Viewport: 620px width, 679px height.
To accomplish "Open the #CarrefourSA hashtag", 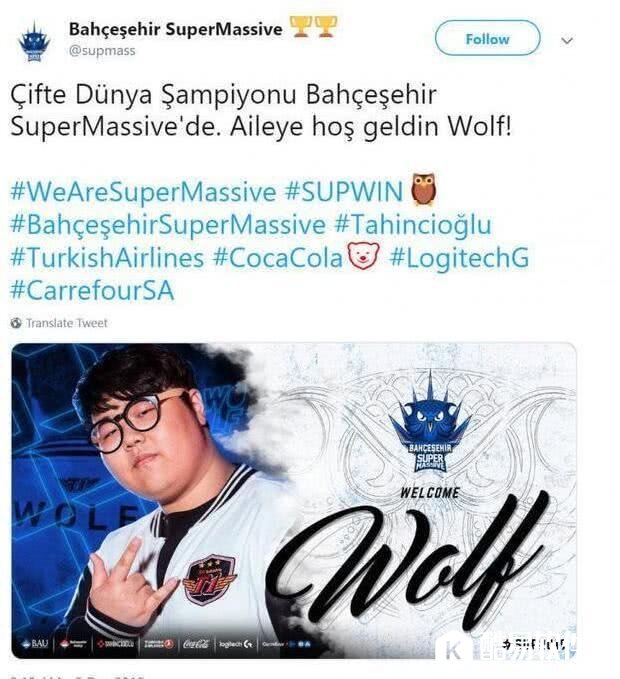I will tap(92, 290).
